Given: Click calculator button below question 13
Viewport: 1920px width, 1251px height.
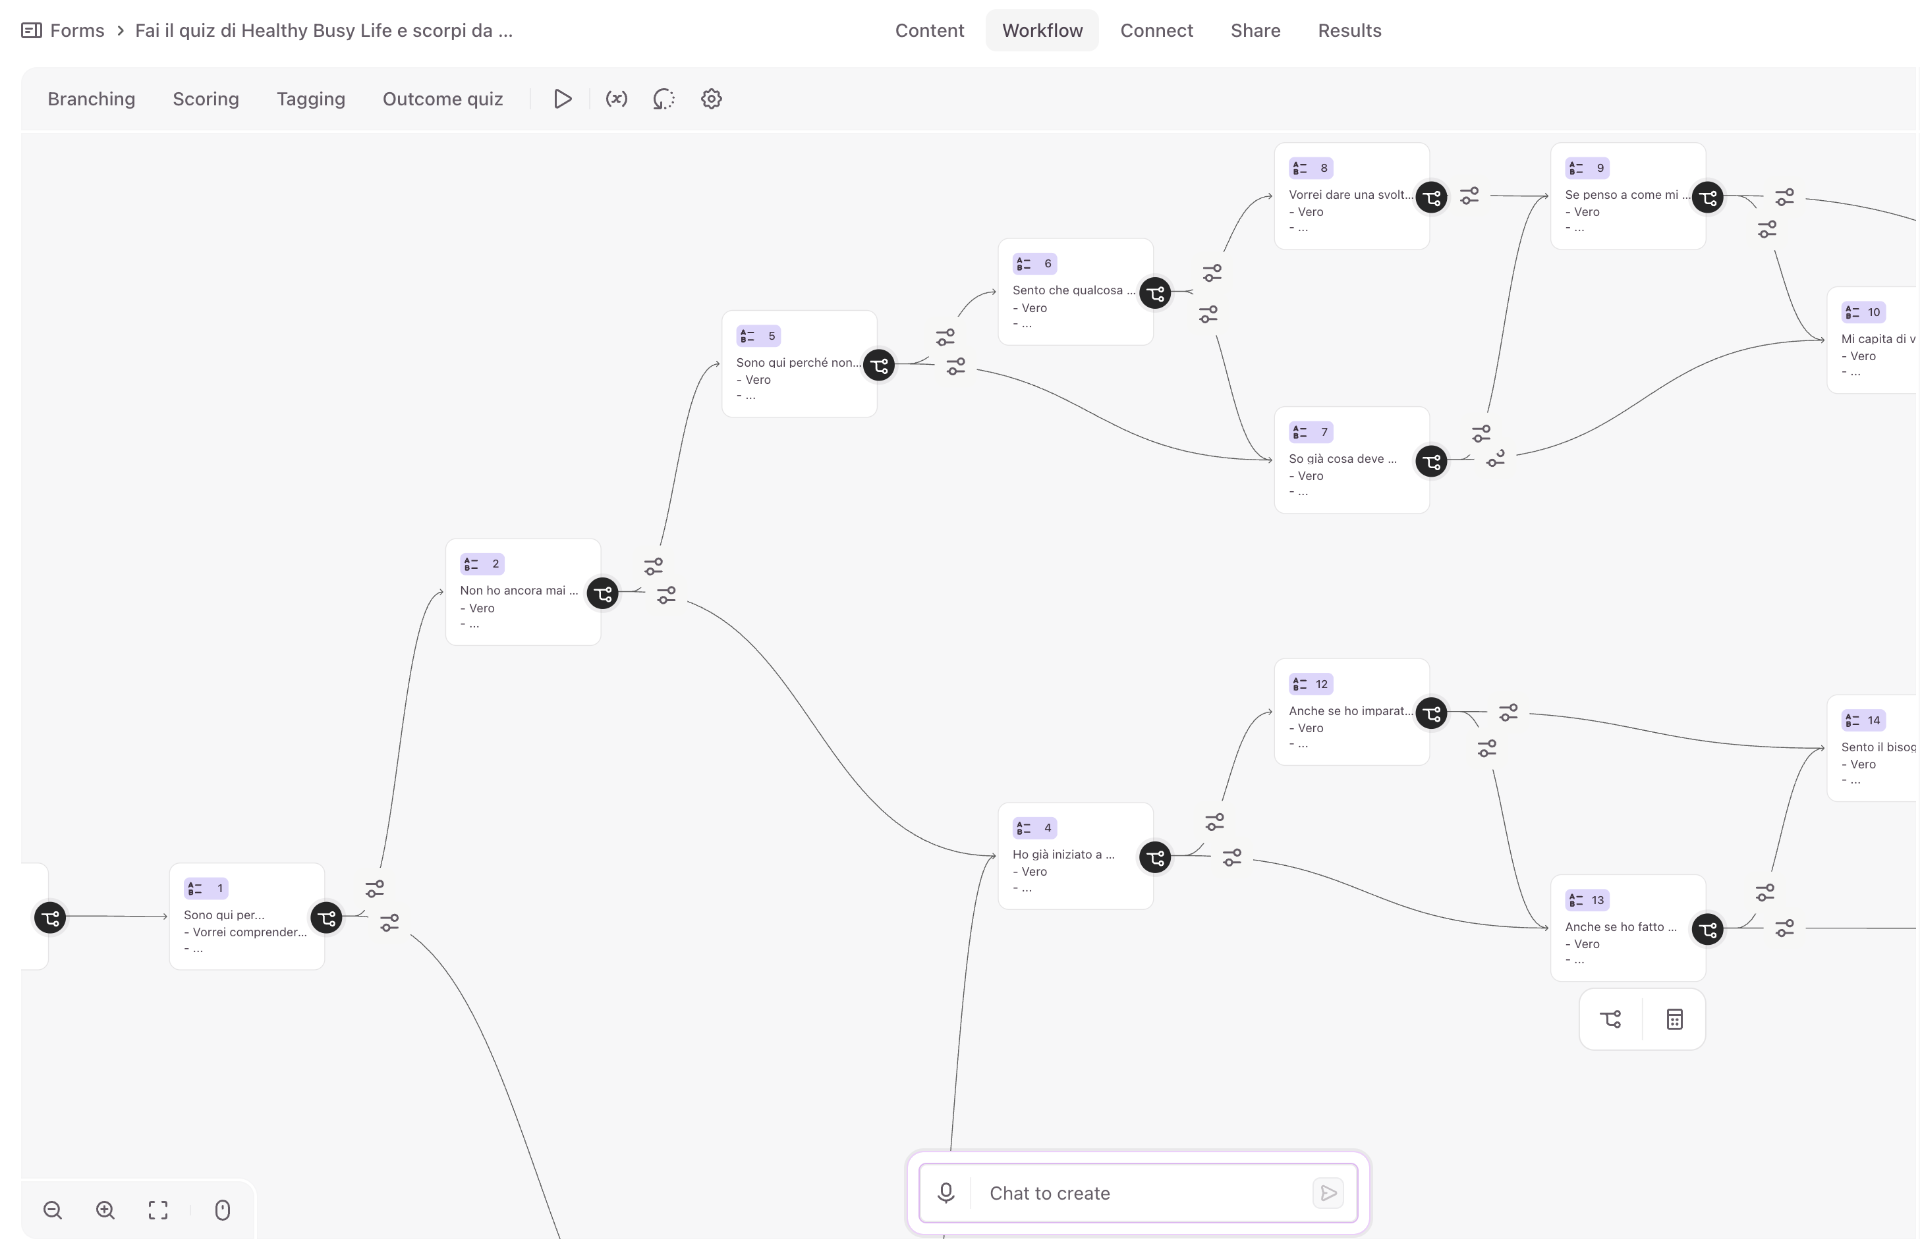Looking at the screenshot, I should 1675,1019.
